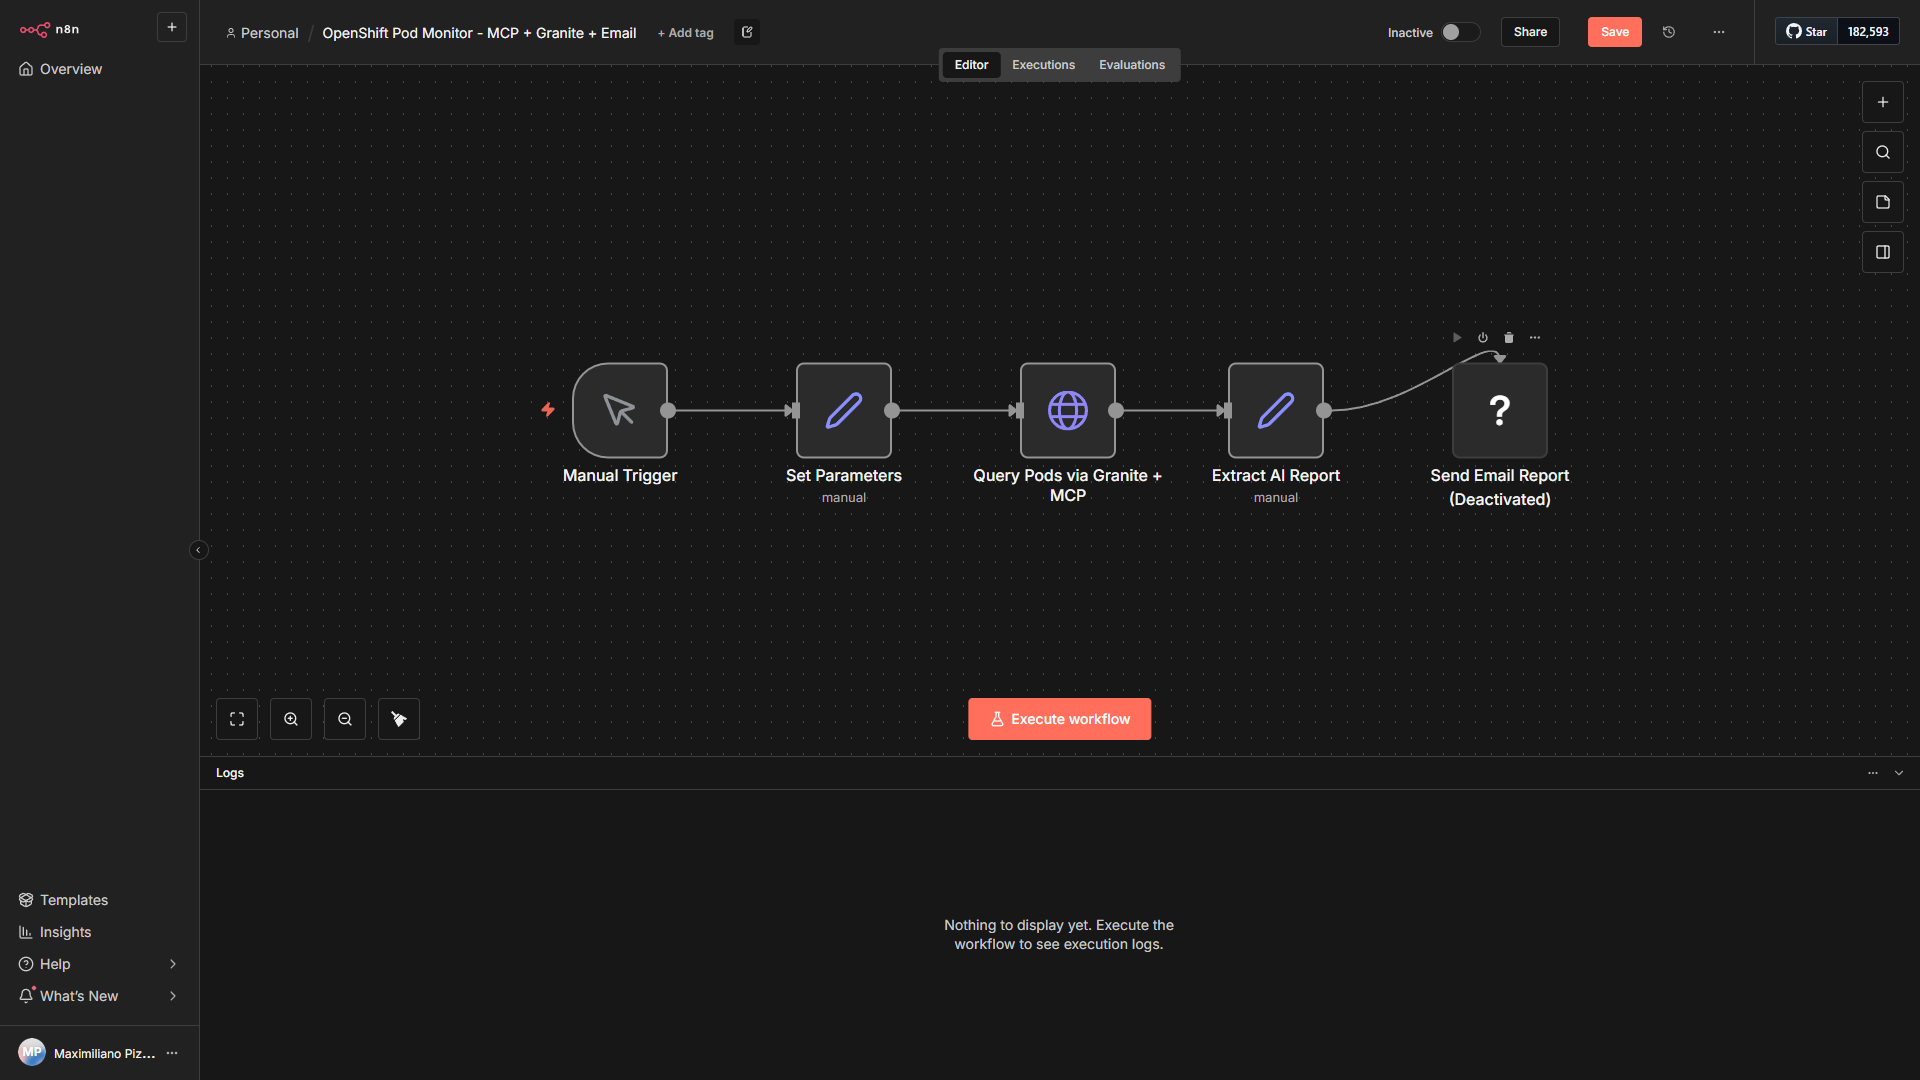This screenshot has width=1920, height=1080.
Task: Save the workflow
Action: [x=1614, y=32]
